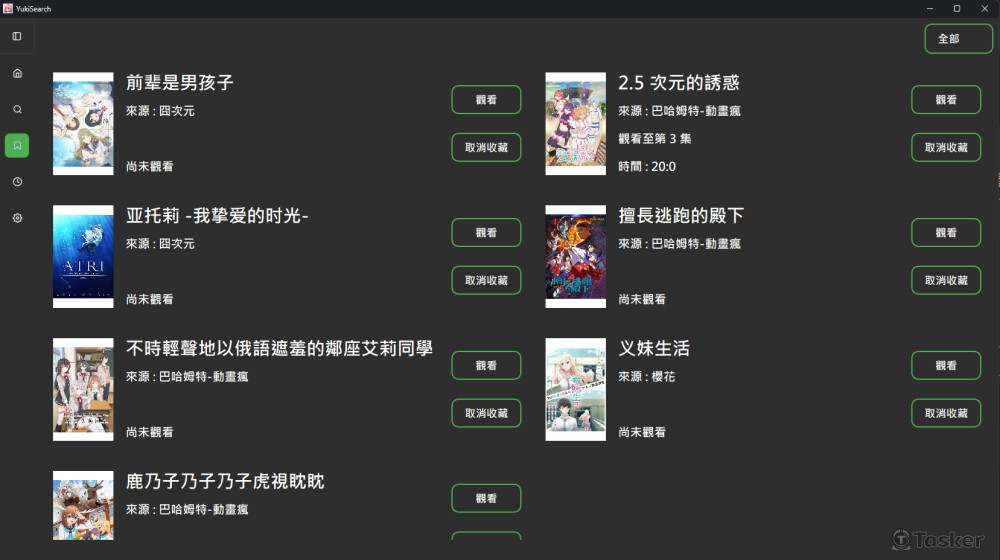Open the 前輩是男孩子 cover thumbnail
The image size is (1000, 560).
(83, 124)
